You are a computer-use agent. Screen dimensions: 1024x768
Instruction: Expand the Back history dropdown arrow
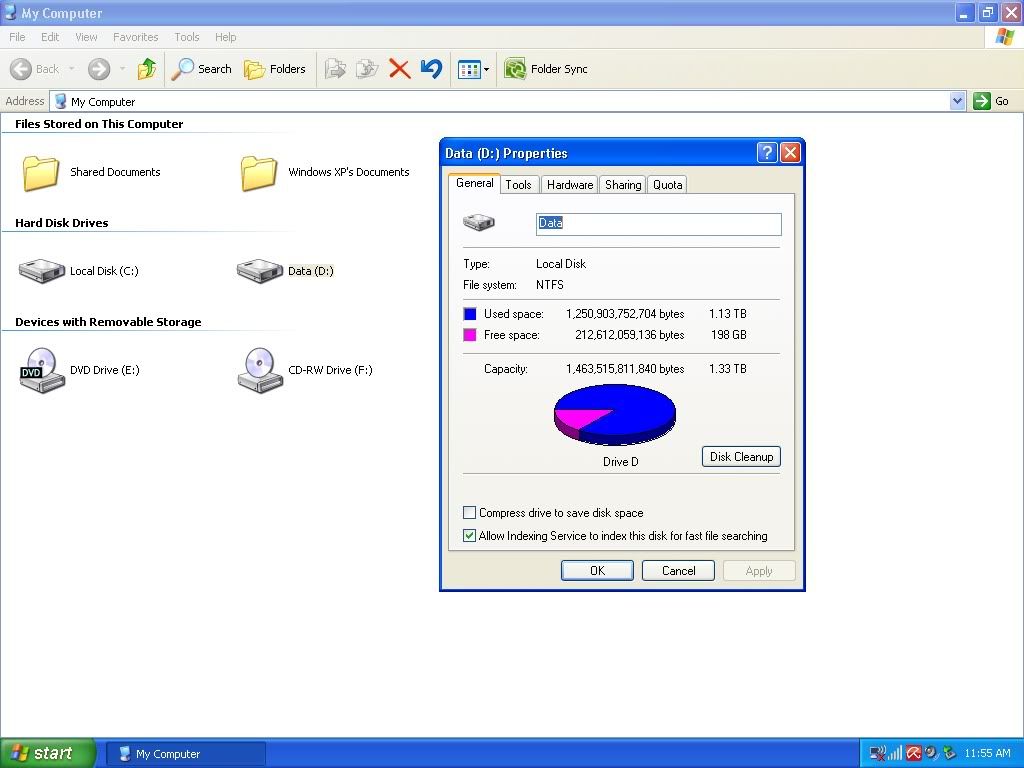pyautogui.click(x=71, y=69)
